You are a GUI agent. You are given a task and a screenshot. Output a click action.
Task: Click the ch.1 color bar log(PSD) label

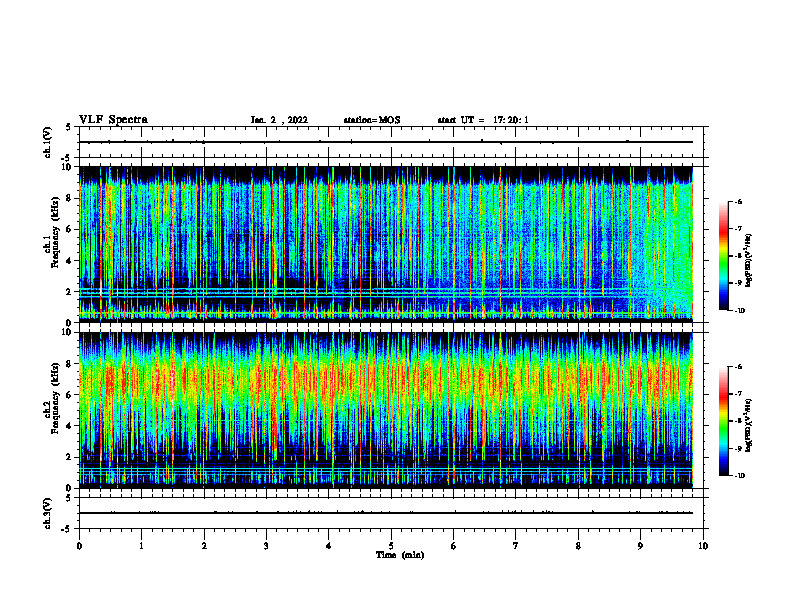(x=749, y=261)
